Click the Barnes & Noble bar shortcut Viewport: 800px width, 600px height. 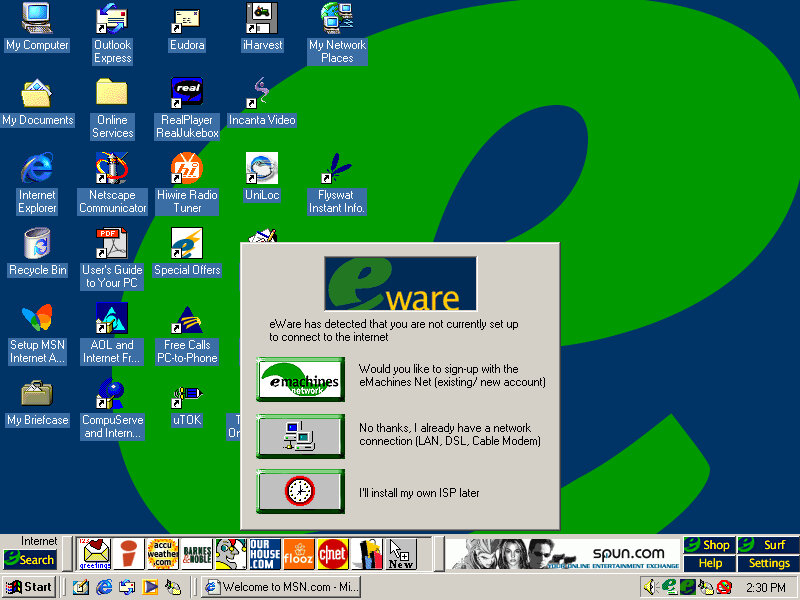[x=197, y=554]
